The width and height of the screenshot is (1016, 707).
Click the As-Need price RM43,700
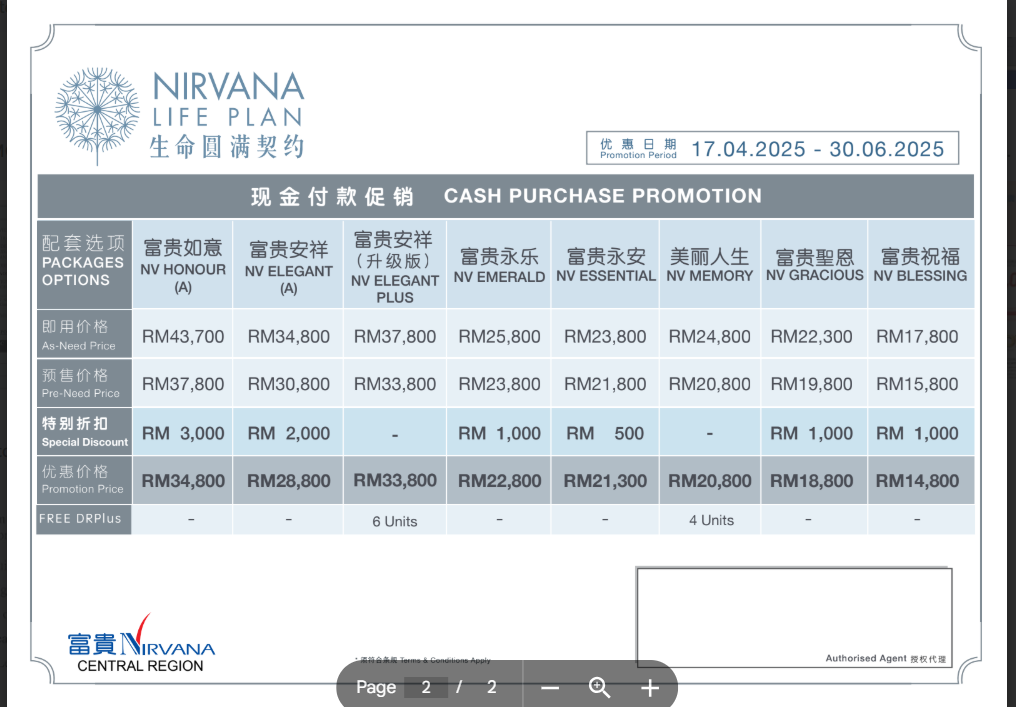pos(183,336)
